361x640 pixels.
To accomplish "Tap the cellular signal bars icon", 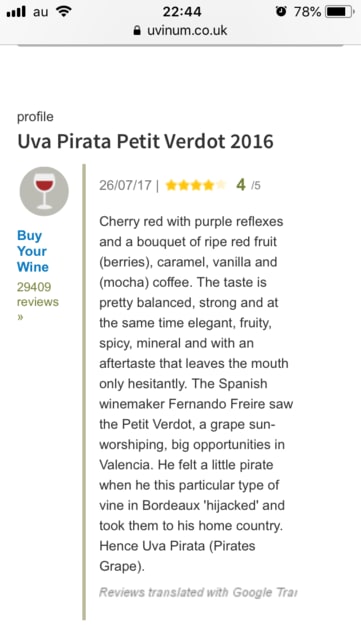I will [16, 11].
